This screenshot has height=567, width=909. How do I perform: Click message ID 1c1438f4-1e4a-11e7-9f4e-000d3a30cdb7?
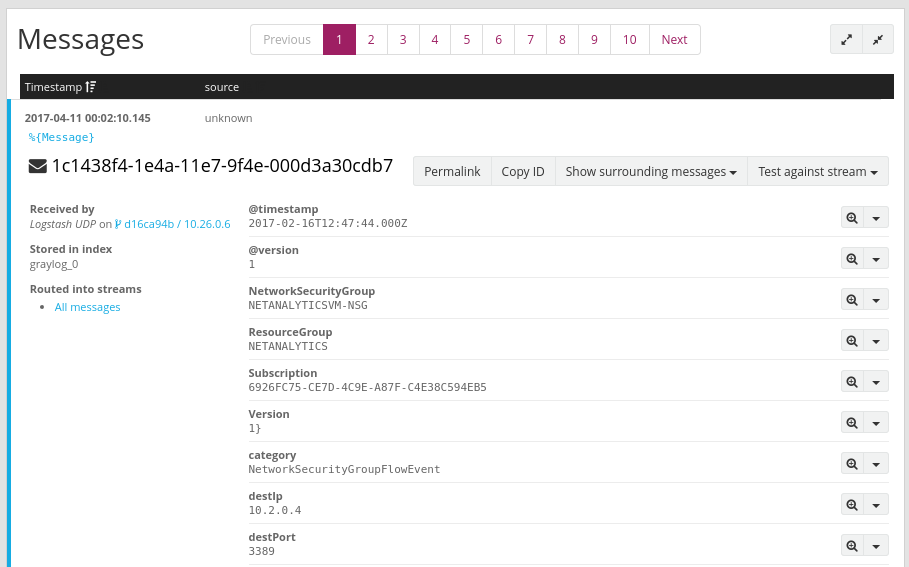pos(222,166)
